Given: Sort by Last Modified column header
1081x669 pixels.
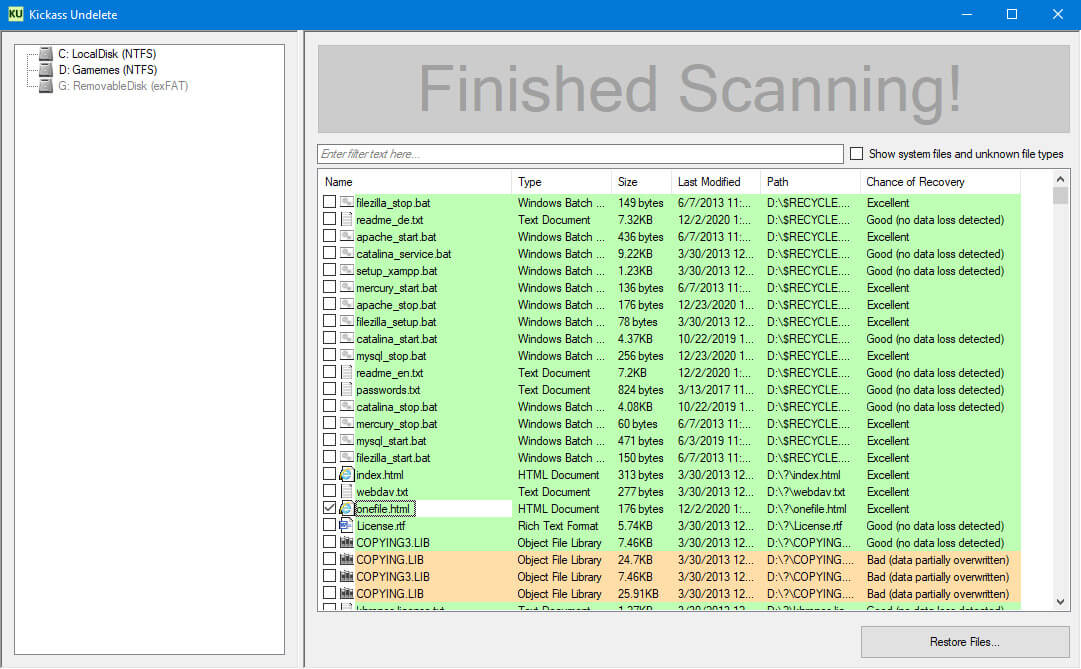Looking at the screenshot, I should [x=716, y=182].
